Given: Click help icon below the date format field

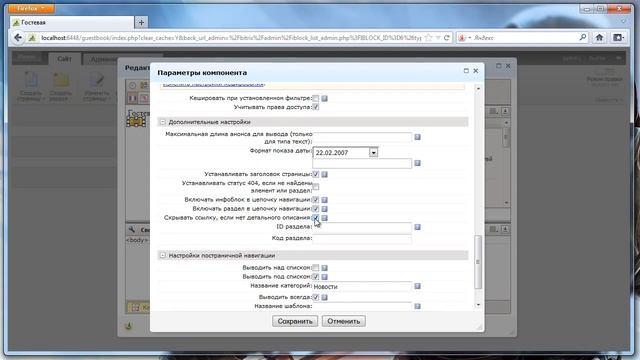Looking at the screenshot, I should [417, 163].
